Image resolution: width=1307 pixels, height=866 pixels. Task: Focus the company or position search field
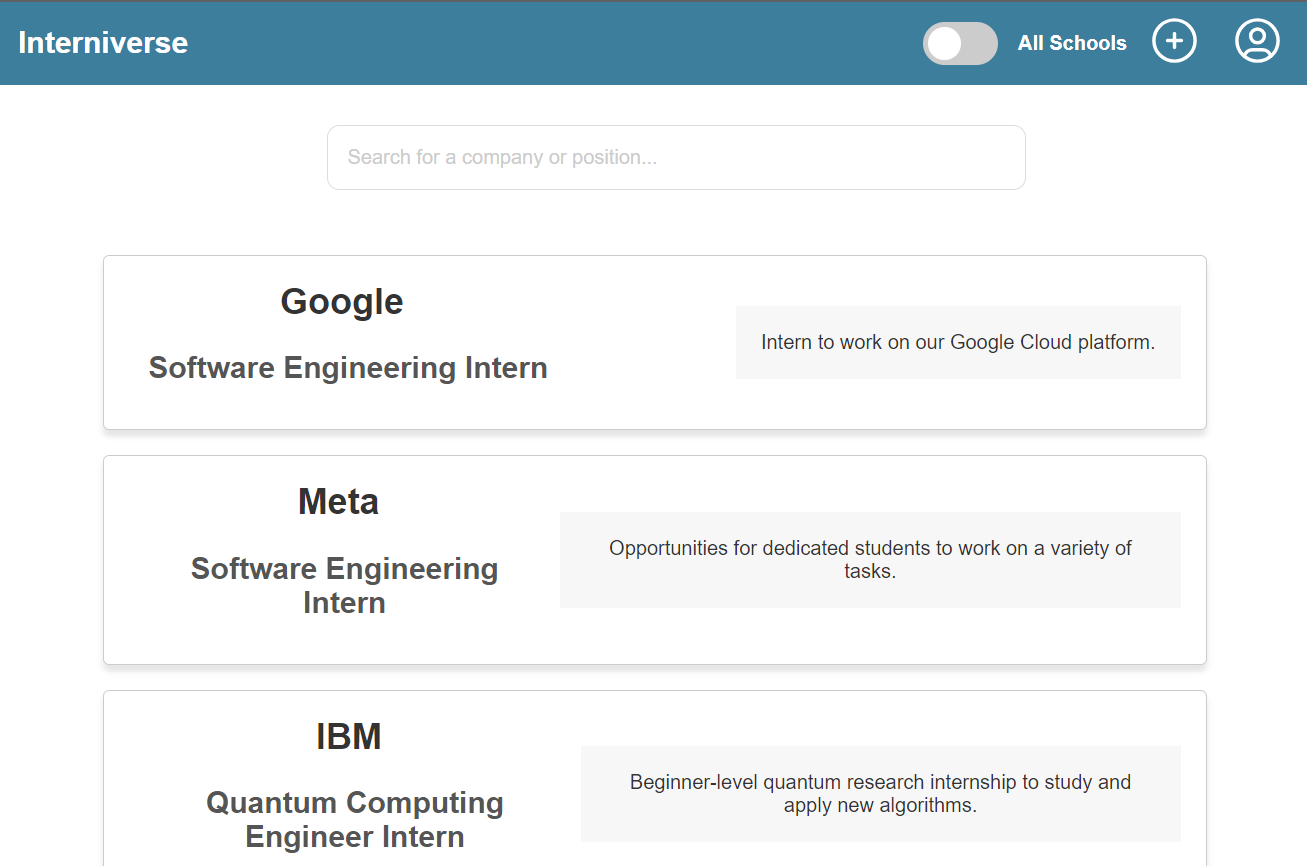(x=676, y=157)
